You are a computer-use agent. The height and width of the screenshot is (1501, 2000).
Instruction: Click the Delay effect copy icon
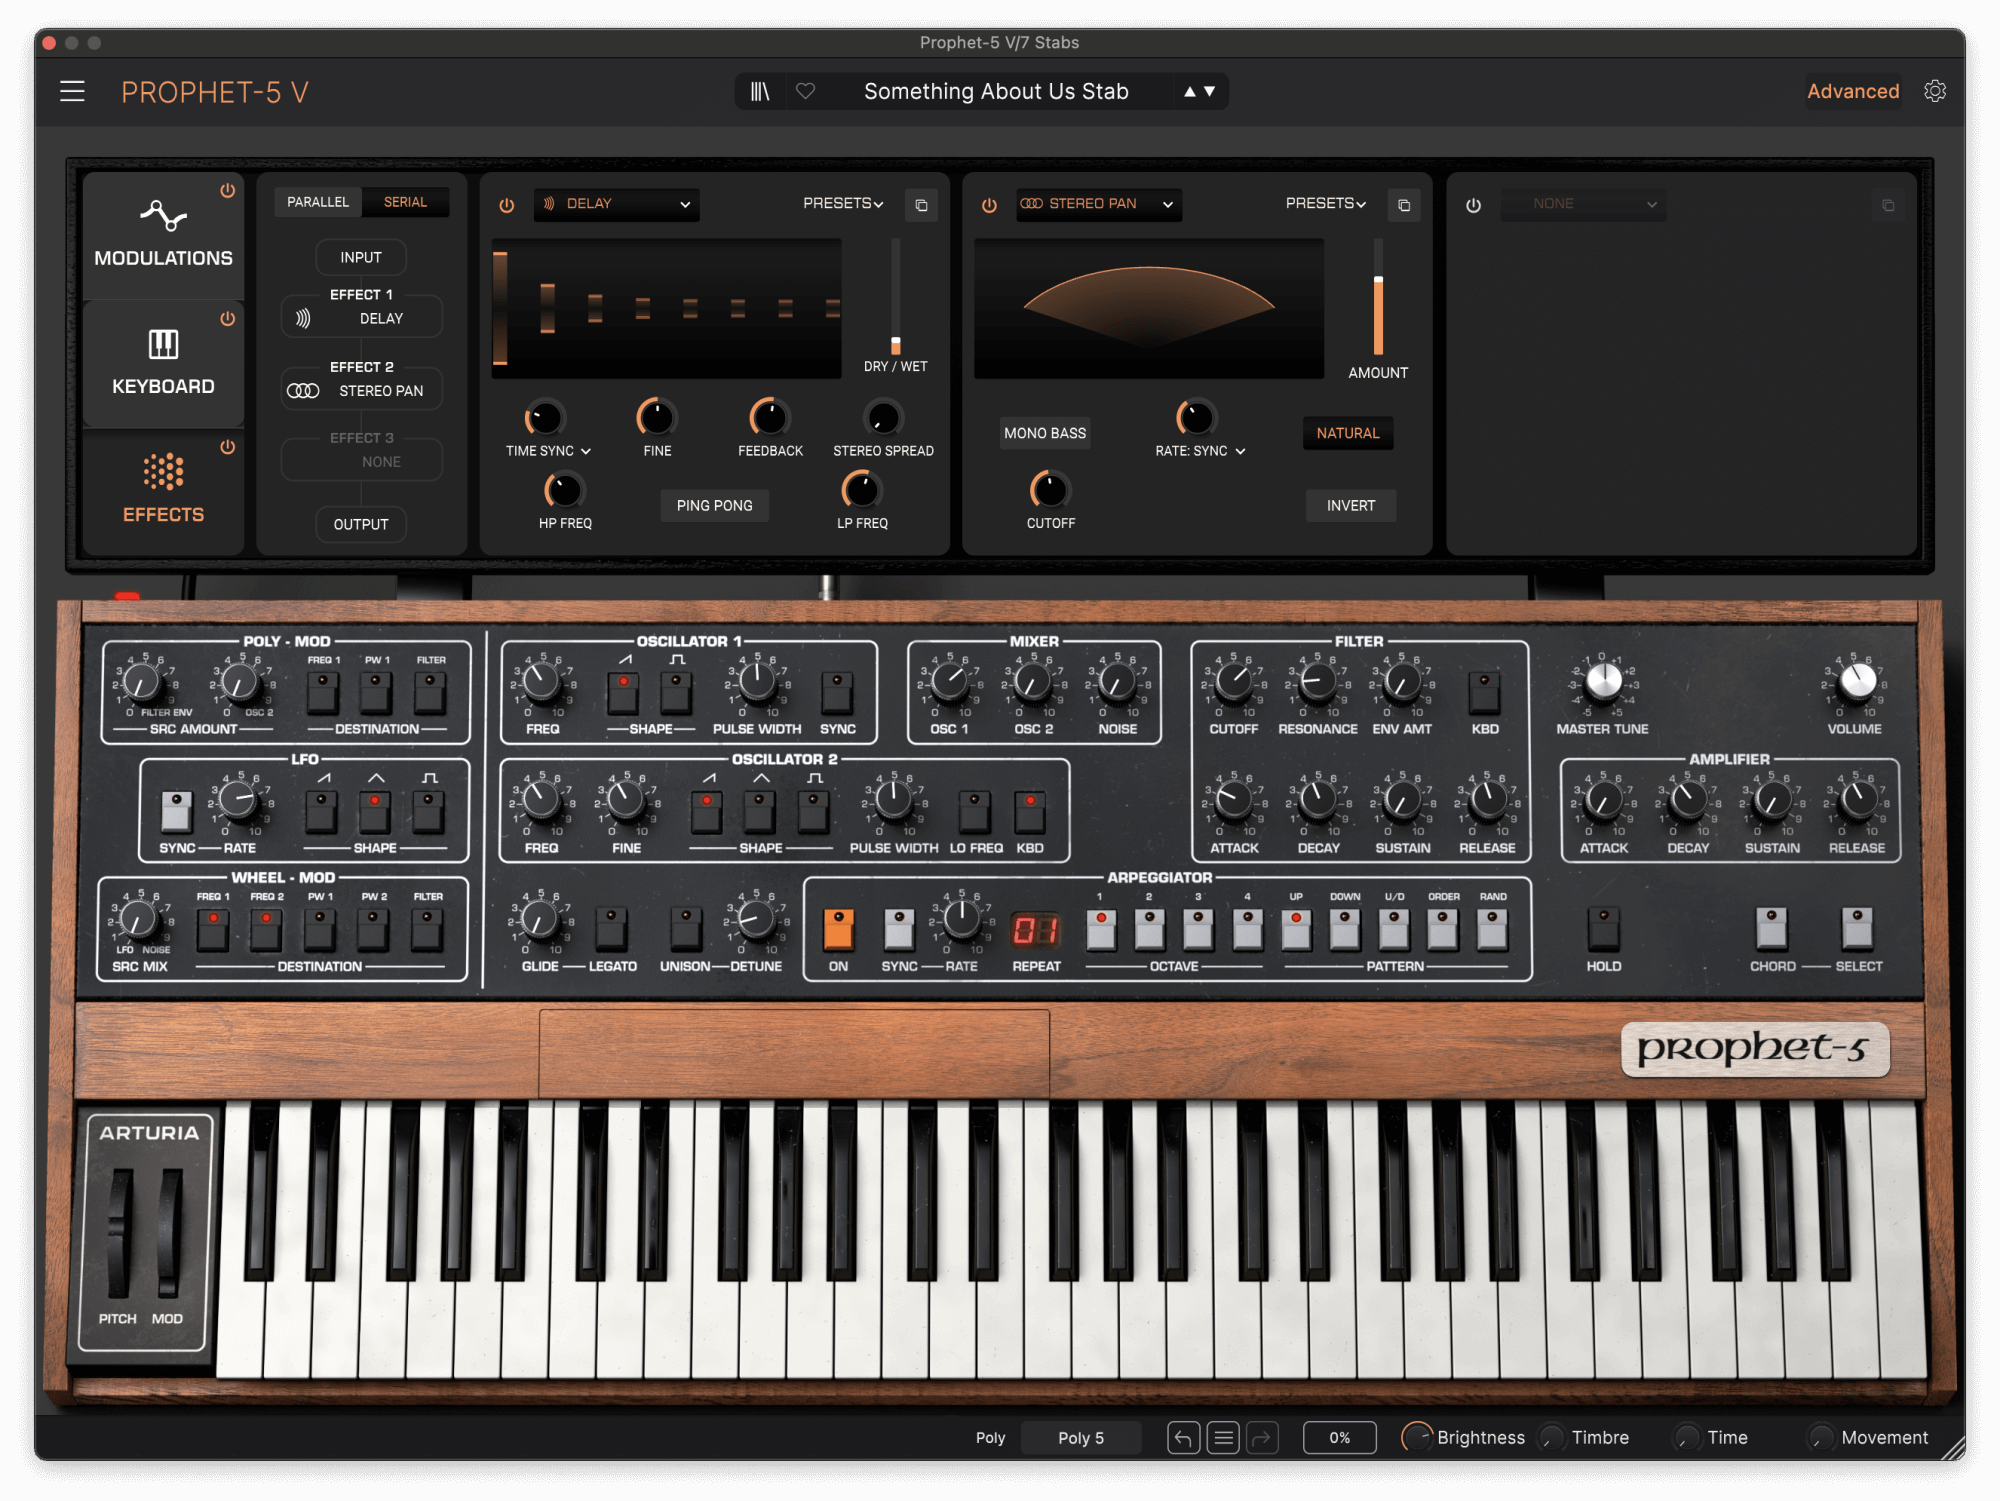(921, 205)
